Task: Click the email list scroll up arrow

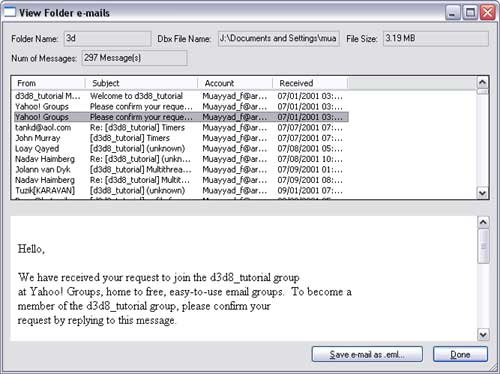Action: 482,82
